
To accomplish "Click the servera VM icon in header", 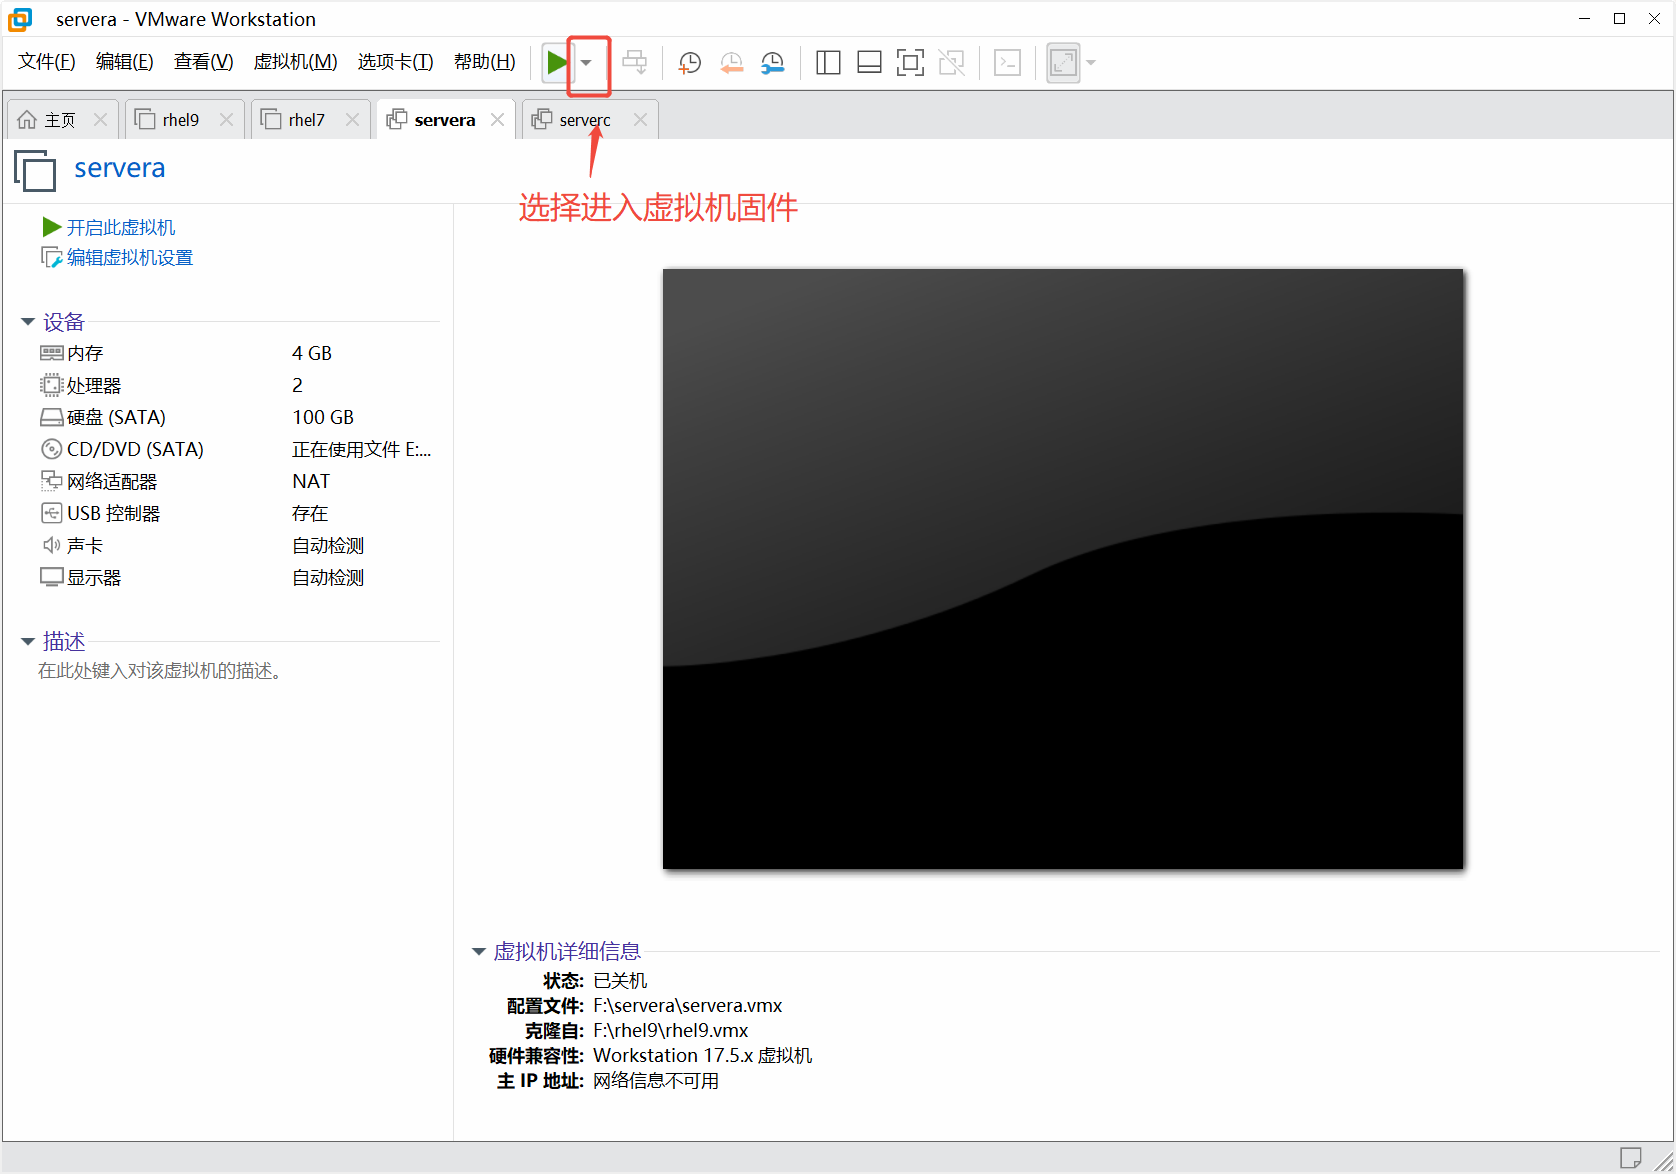I will point(35,170).
